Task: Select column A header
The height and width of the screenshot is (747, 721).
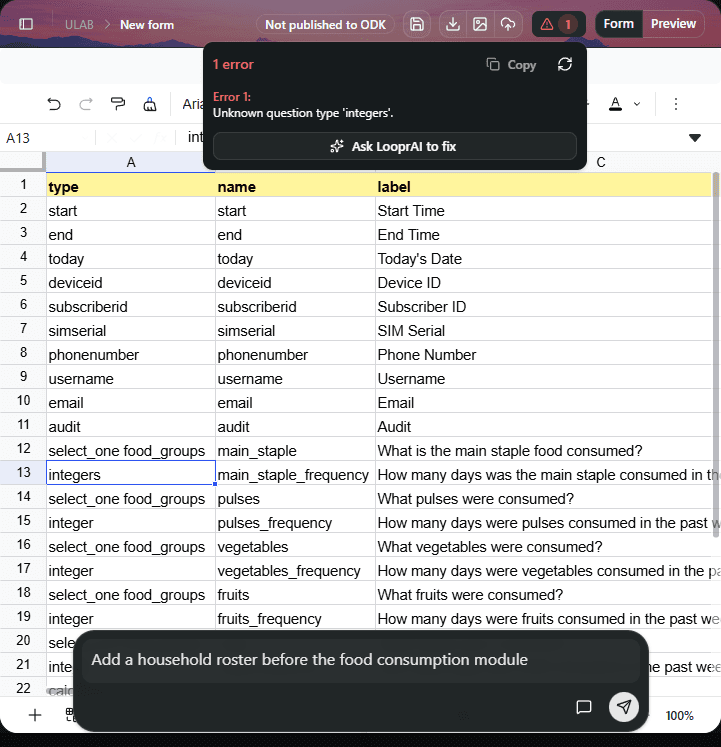Action: (x=131, y=162)
